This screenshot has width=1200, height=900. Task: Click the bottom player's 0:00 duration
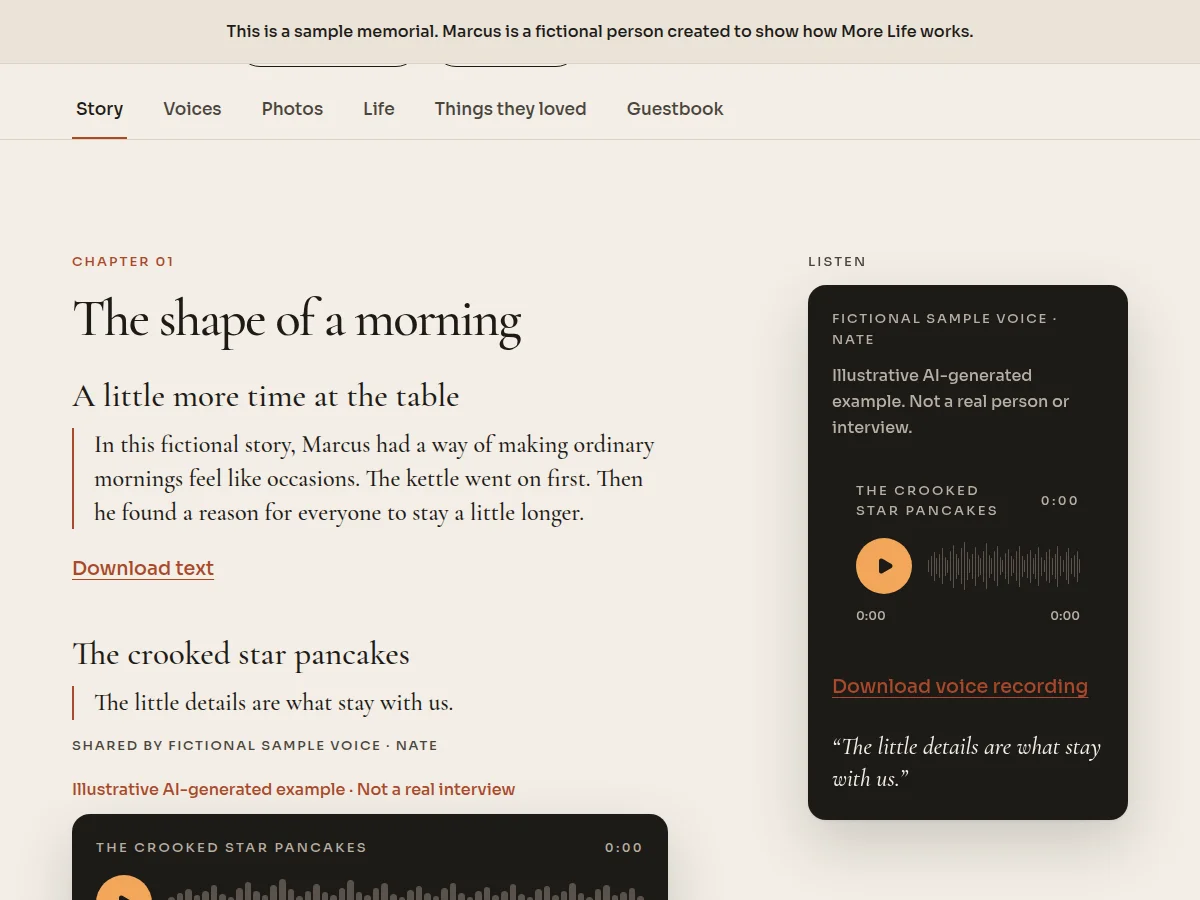click(x=623, y=847)
